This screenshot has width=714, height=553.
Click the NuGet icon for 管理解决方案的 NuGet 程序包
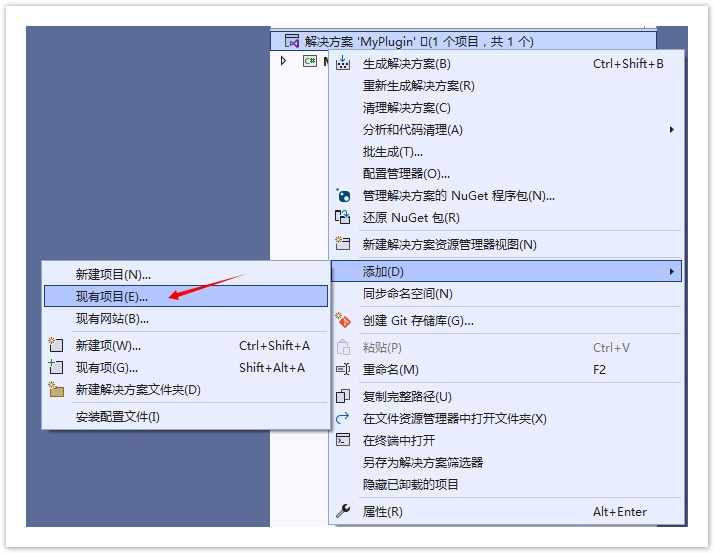coord(343,196)
